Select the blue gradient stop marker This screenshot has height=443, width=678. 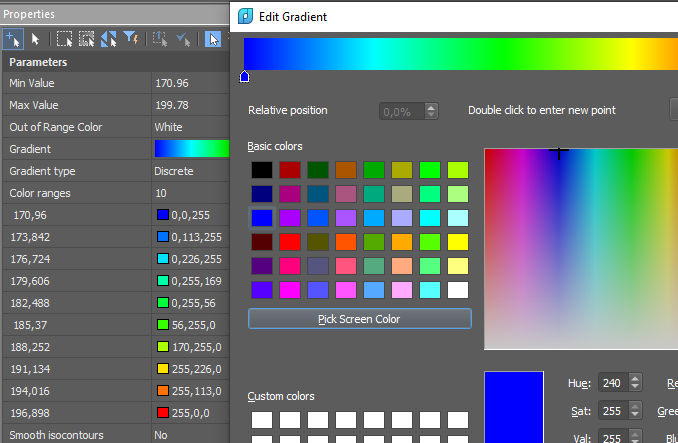[x=245, y=77]
